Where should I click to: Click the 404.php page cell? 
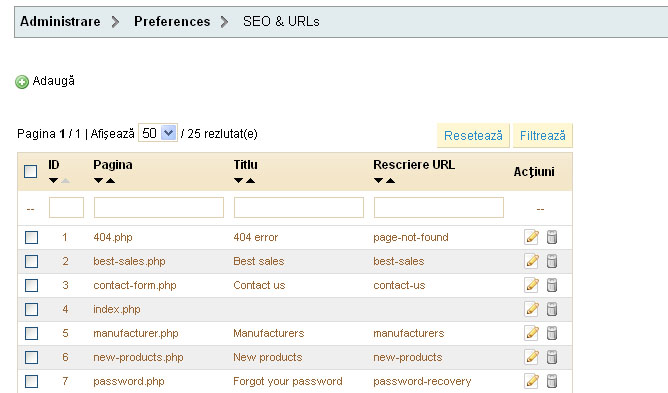coord(113,237)
